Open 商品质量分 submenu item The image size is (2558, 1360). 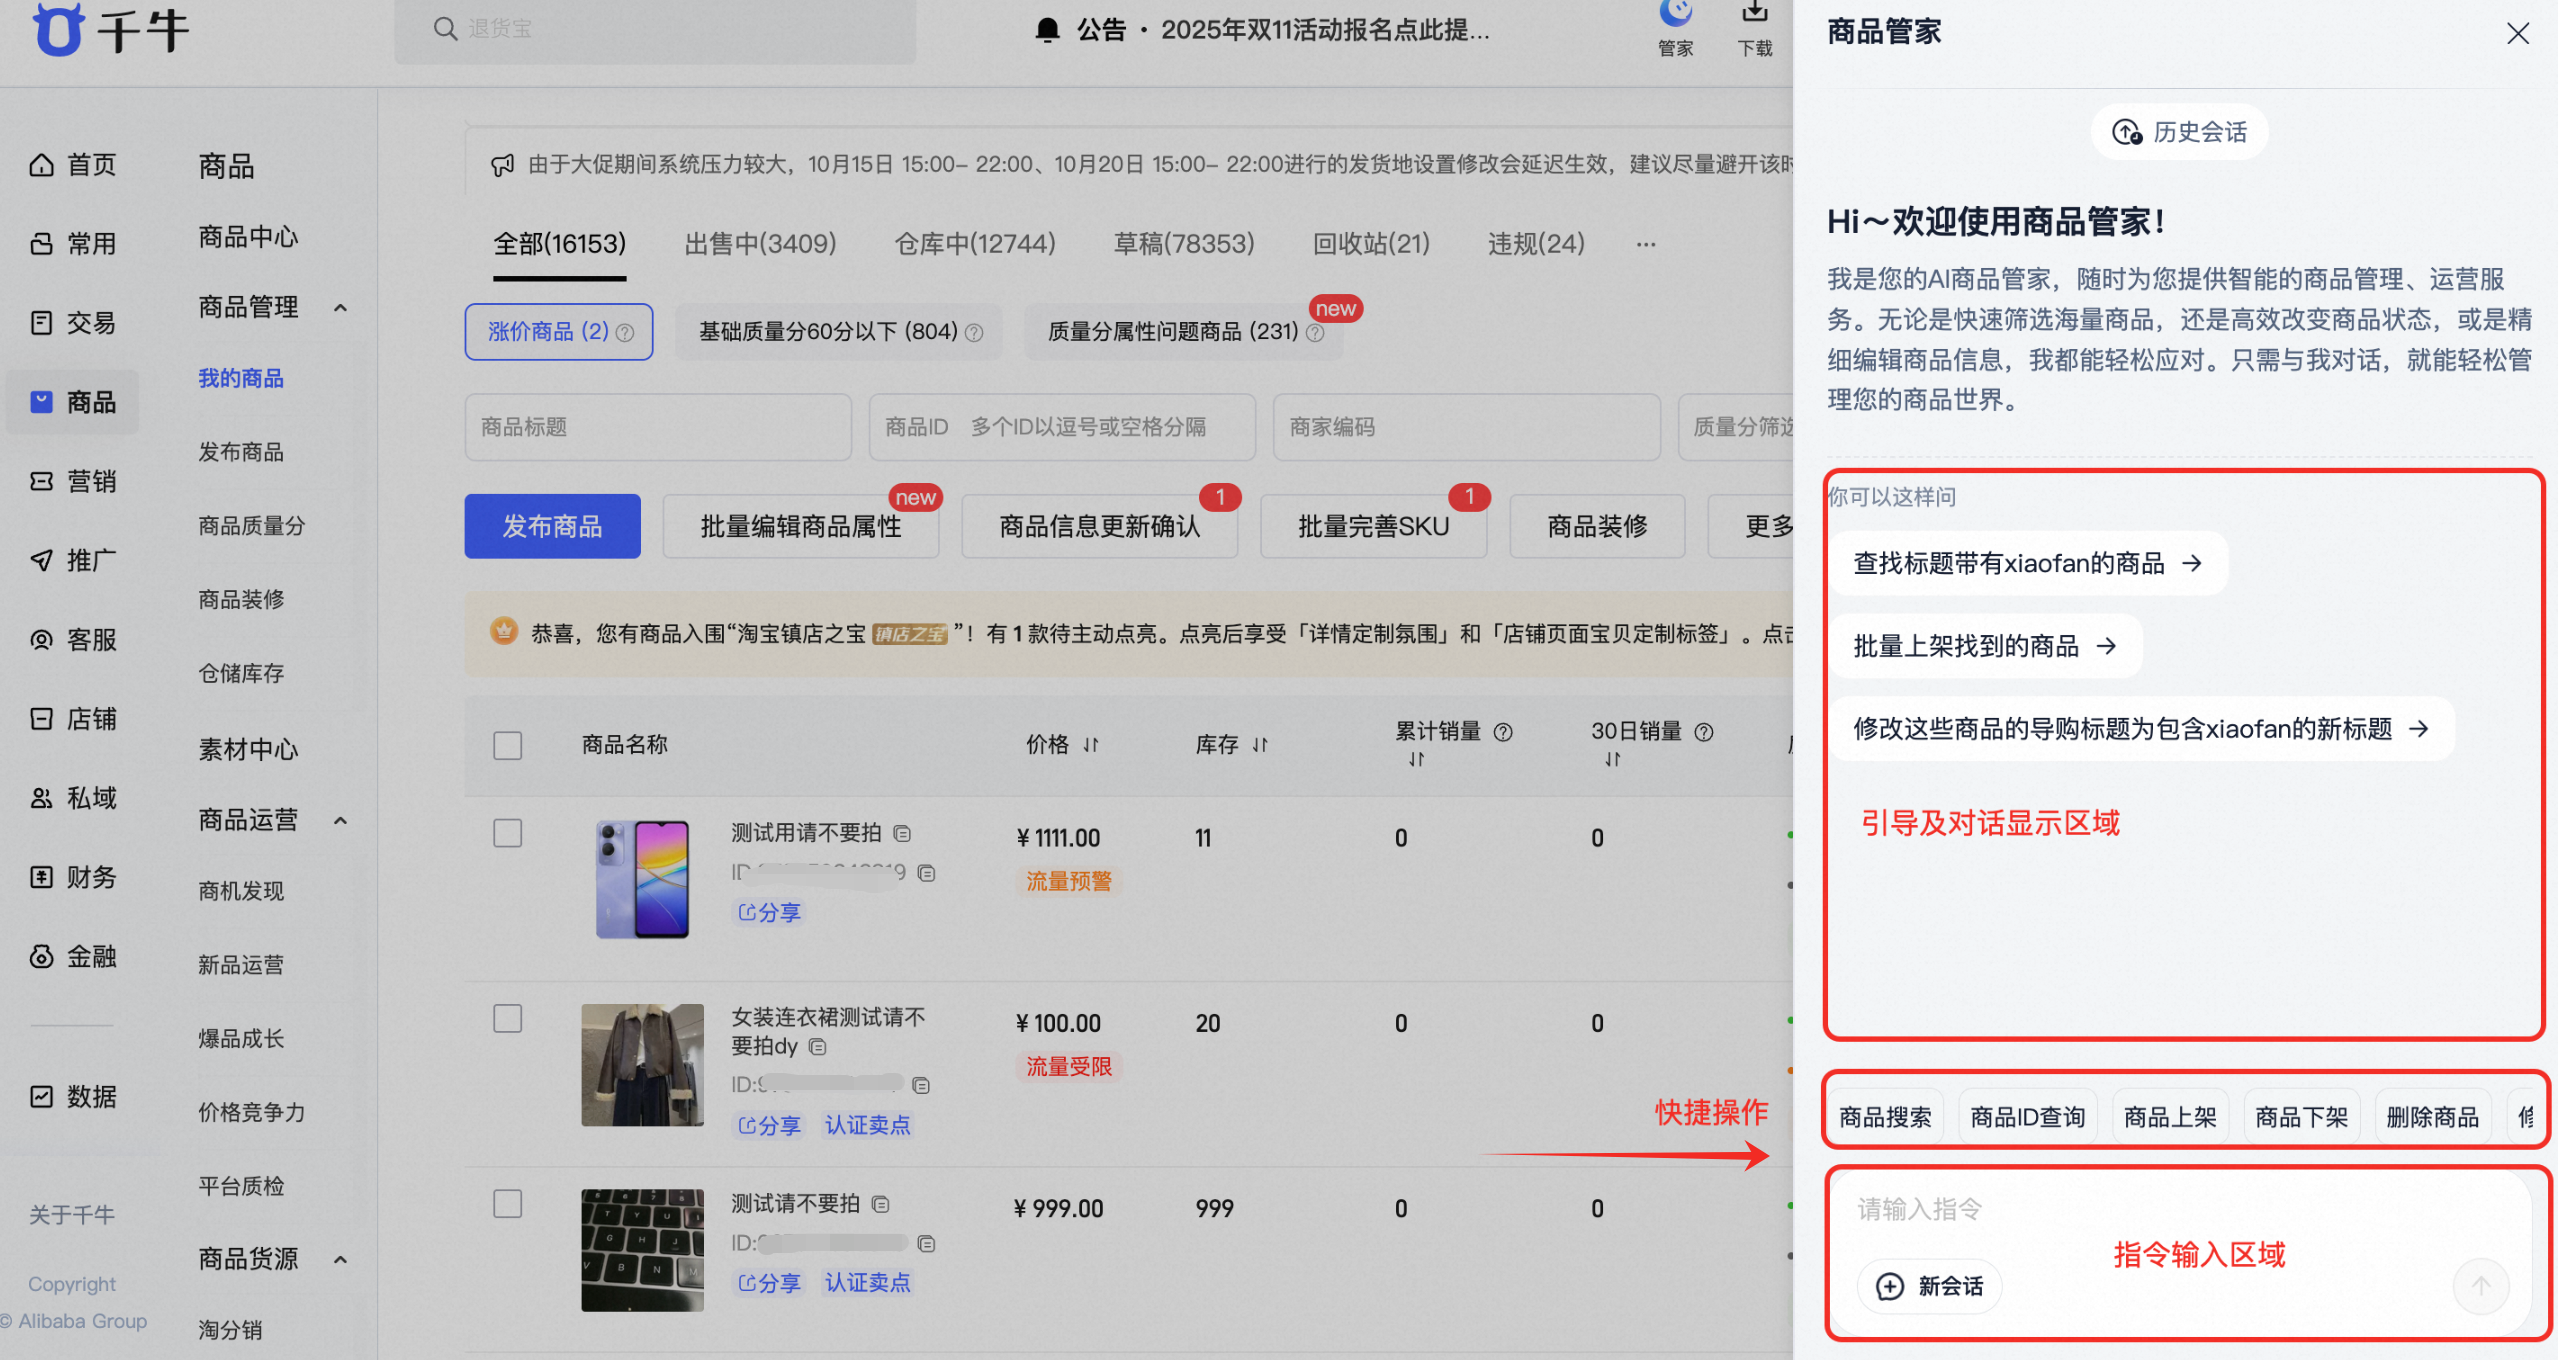[251, 525]
